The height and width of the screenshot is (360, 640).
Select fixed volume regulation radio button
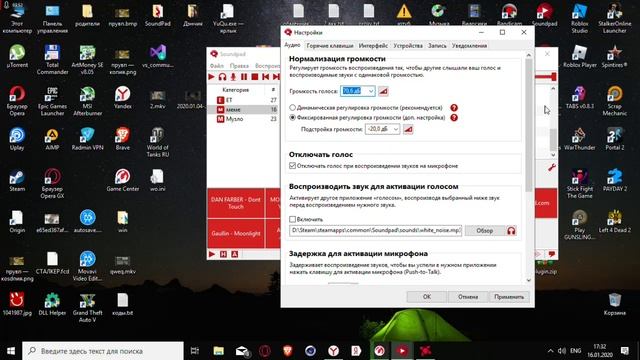point(292,118)
